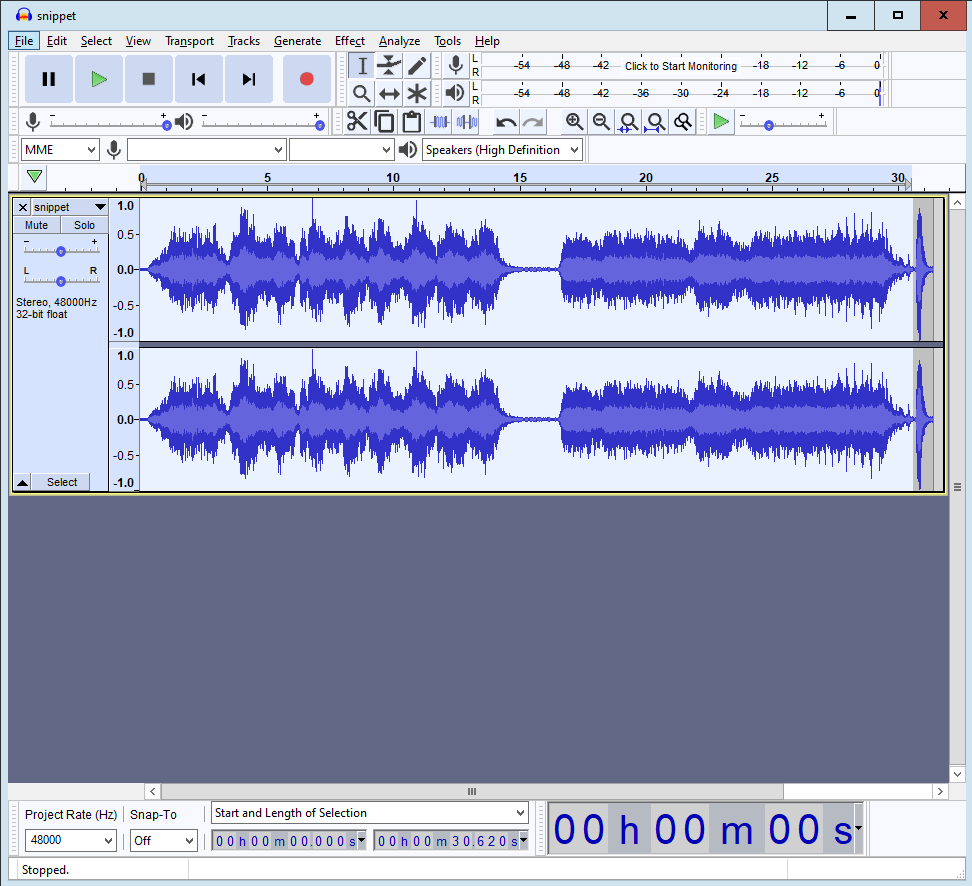Screen dimensions: 972x886
Task: Click the Record button
Action: 306,79
